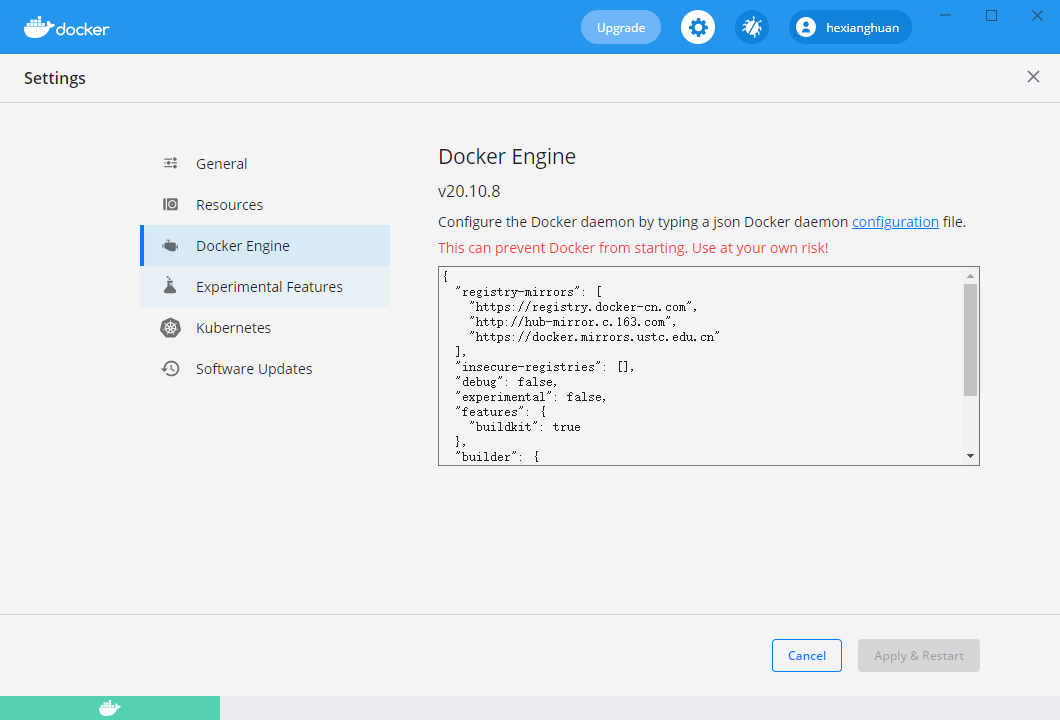Click the "experimental": false line
Screen dimensions: 1060x720
pos(531,397)
